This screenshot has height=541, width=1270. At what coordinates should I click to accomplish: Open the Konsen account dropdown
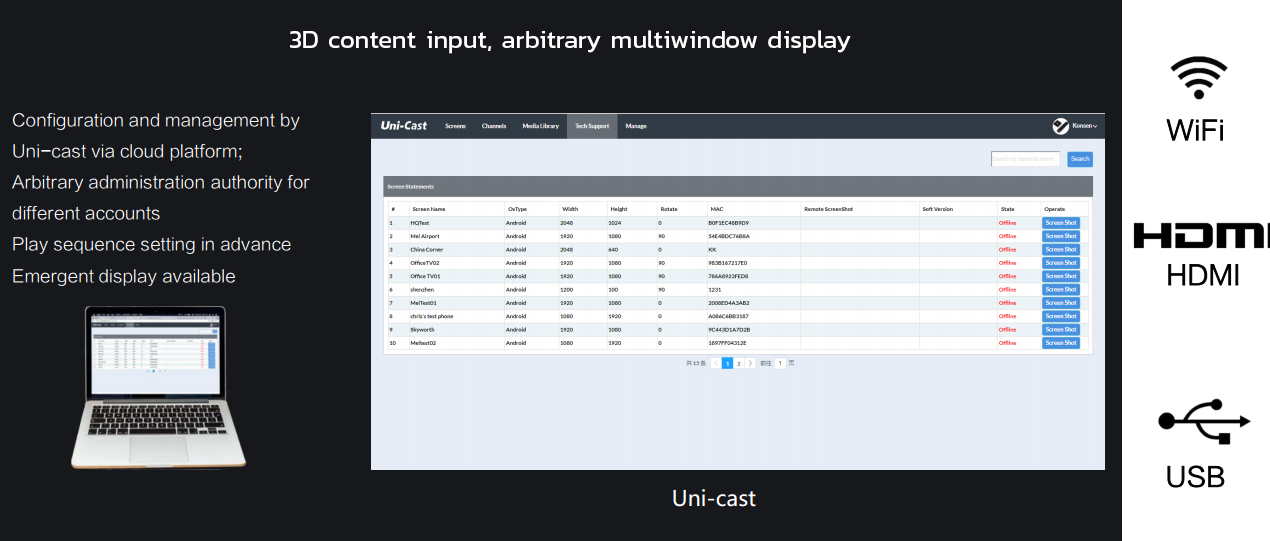point(1084,126)
